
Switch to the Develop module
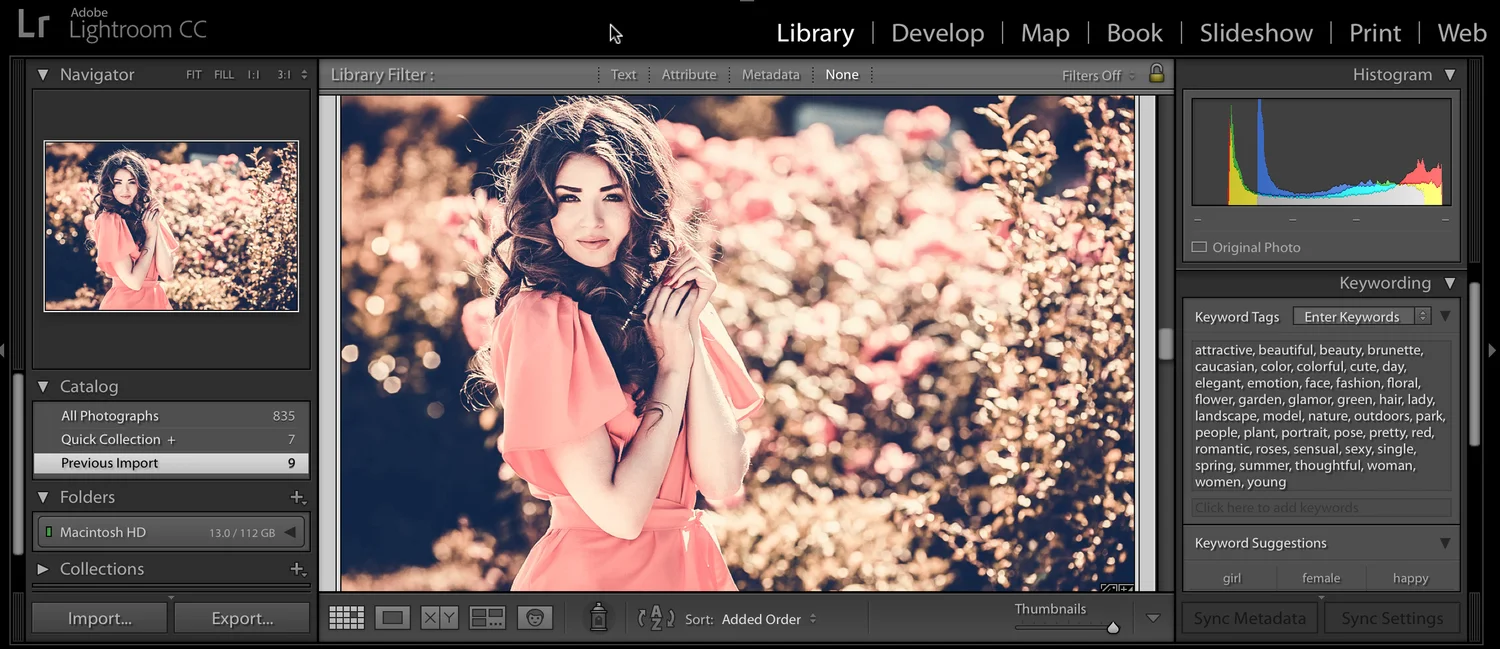936,32
